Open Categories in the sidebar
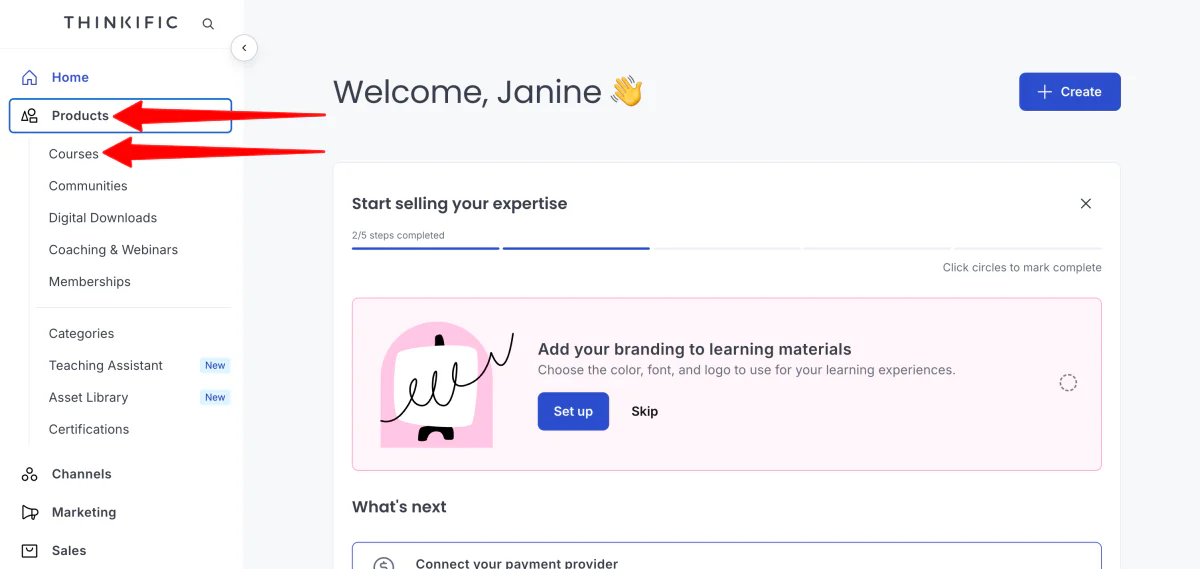 [82, 334]
